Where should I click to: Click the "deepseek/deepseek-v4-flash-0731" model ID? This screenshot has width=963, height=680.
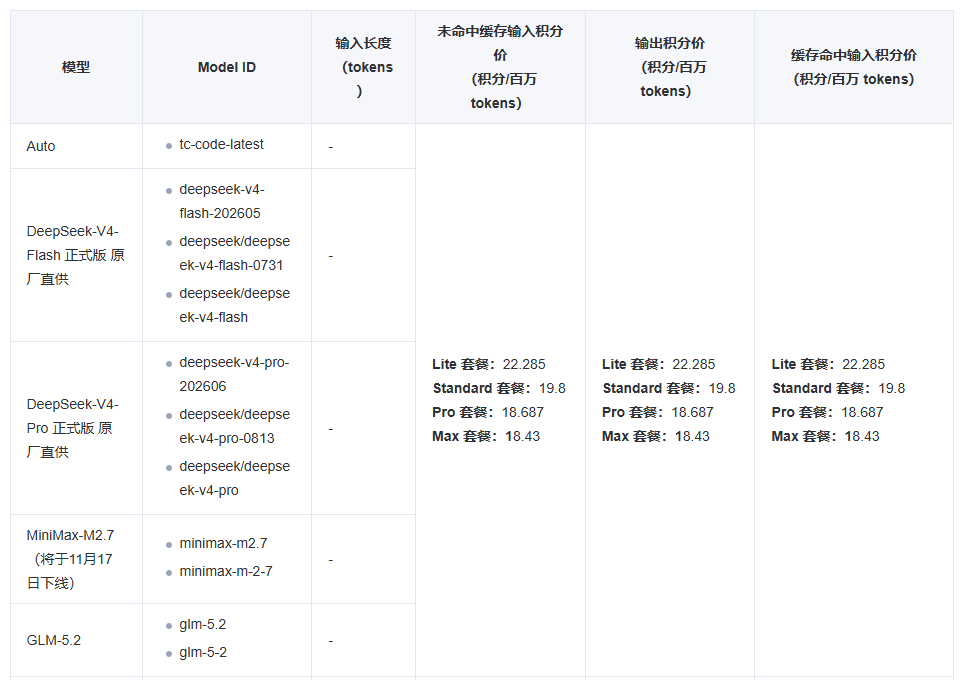235,253
